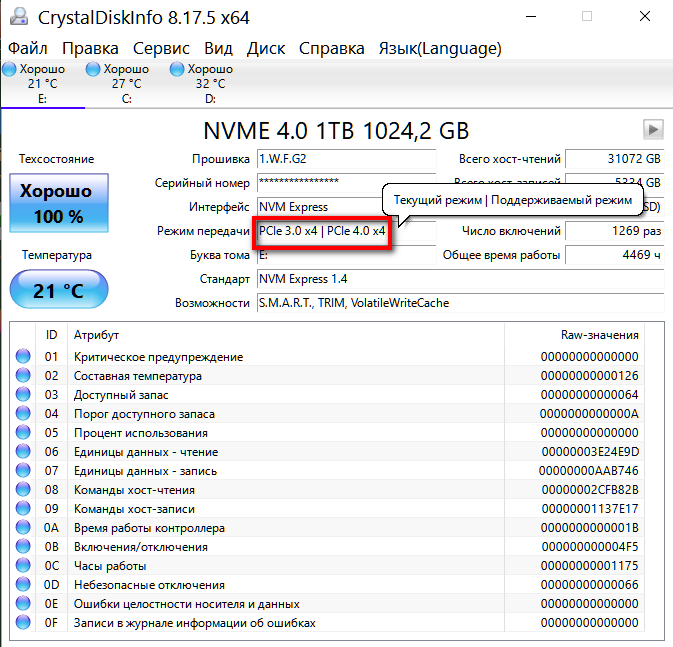Open the Вид menu
This screenshot has width=673, height=647.
click(x=218, y=49)
